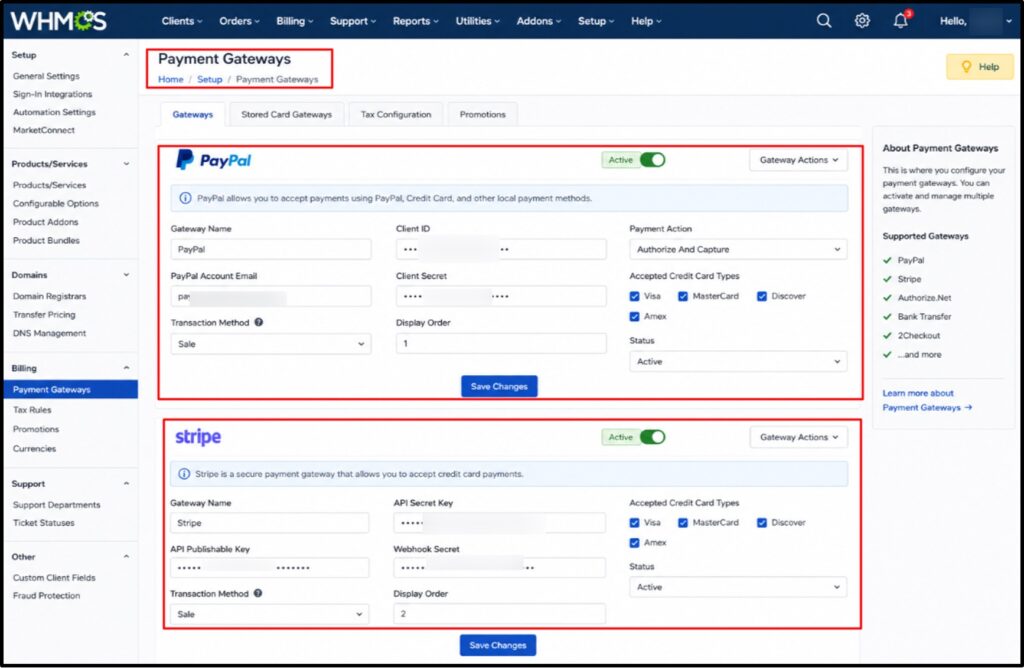Open the Utilities menu
The height and width of the screenshot is (668, 1024).
click(x=477, y=21)
